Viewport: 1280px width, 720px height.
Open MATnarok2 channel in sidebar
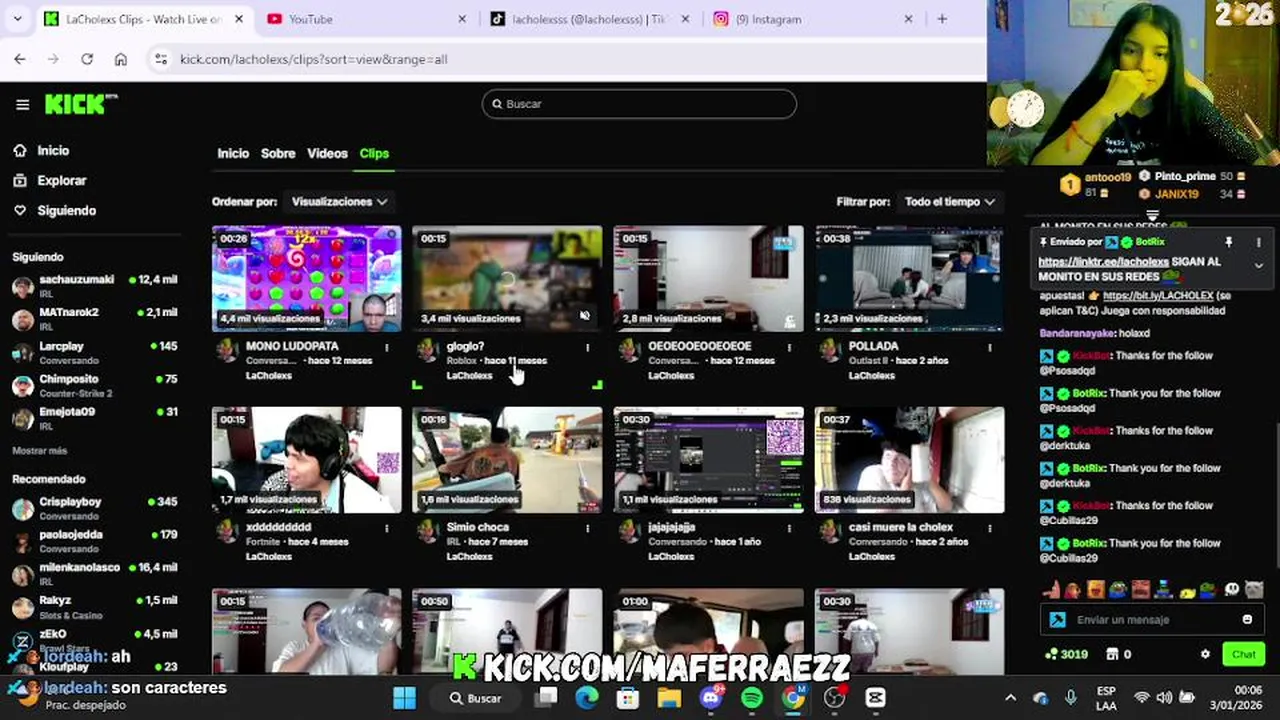94,318
